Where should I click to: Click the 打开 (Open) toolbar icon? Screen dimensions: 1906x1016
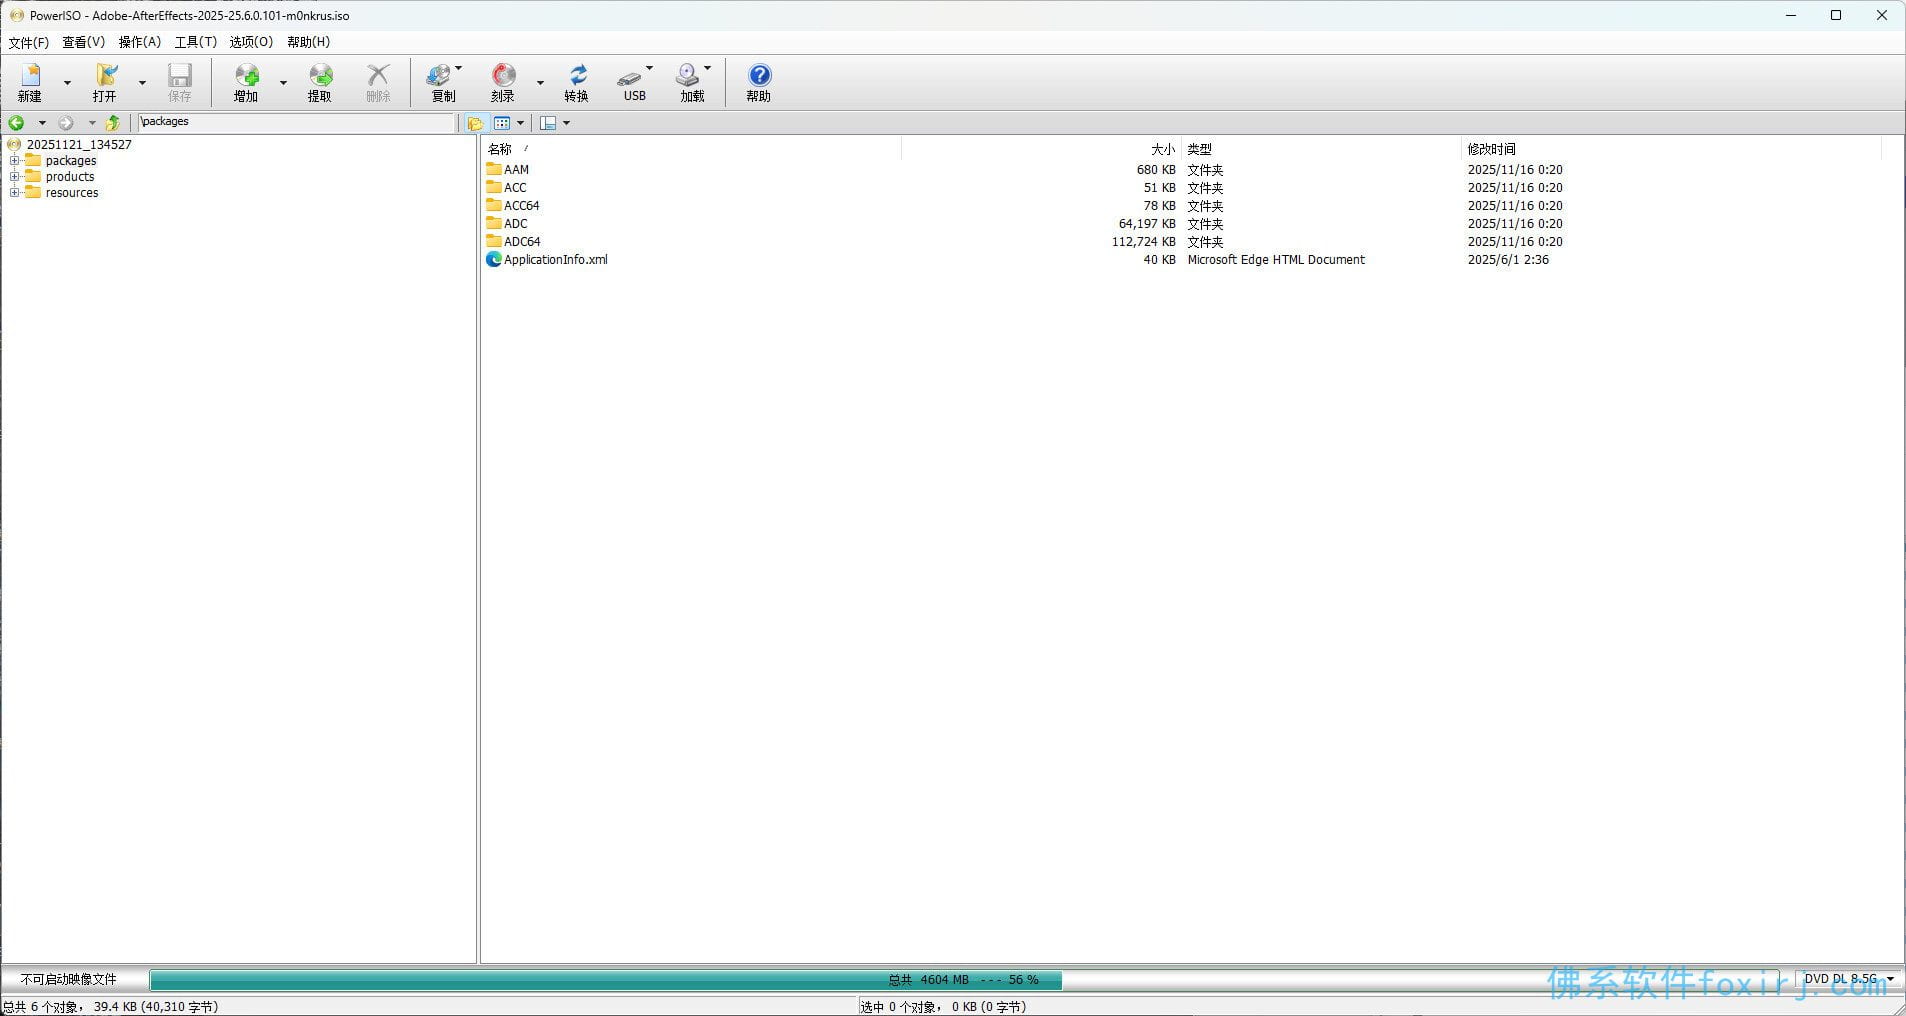click(x=105, y=82)
